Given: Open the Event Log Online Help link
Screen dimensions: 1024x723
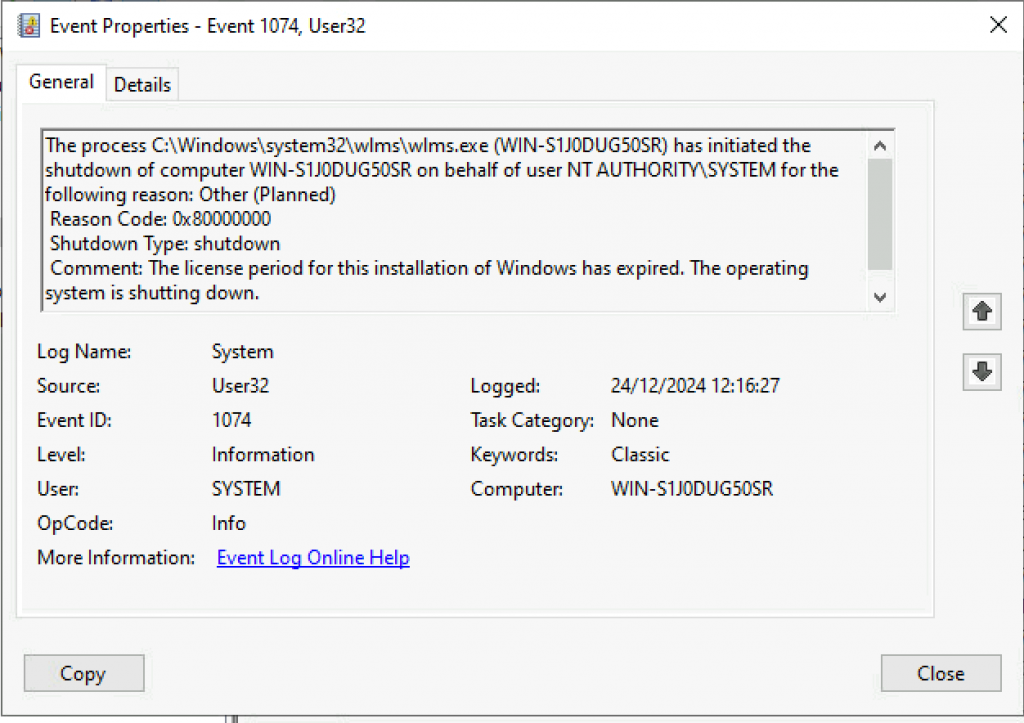Looking at the screenshot, I should point(313,558).
